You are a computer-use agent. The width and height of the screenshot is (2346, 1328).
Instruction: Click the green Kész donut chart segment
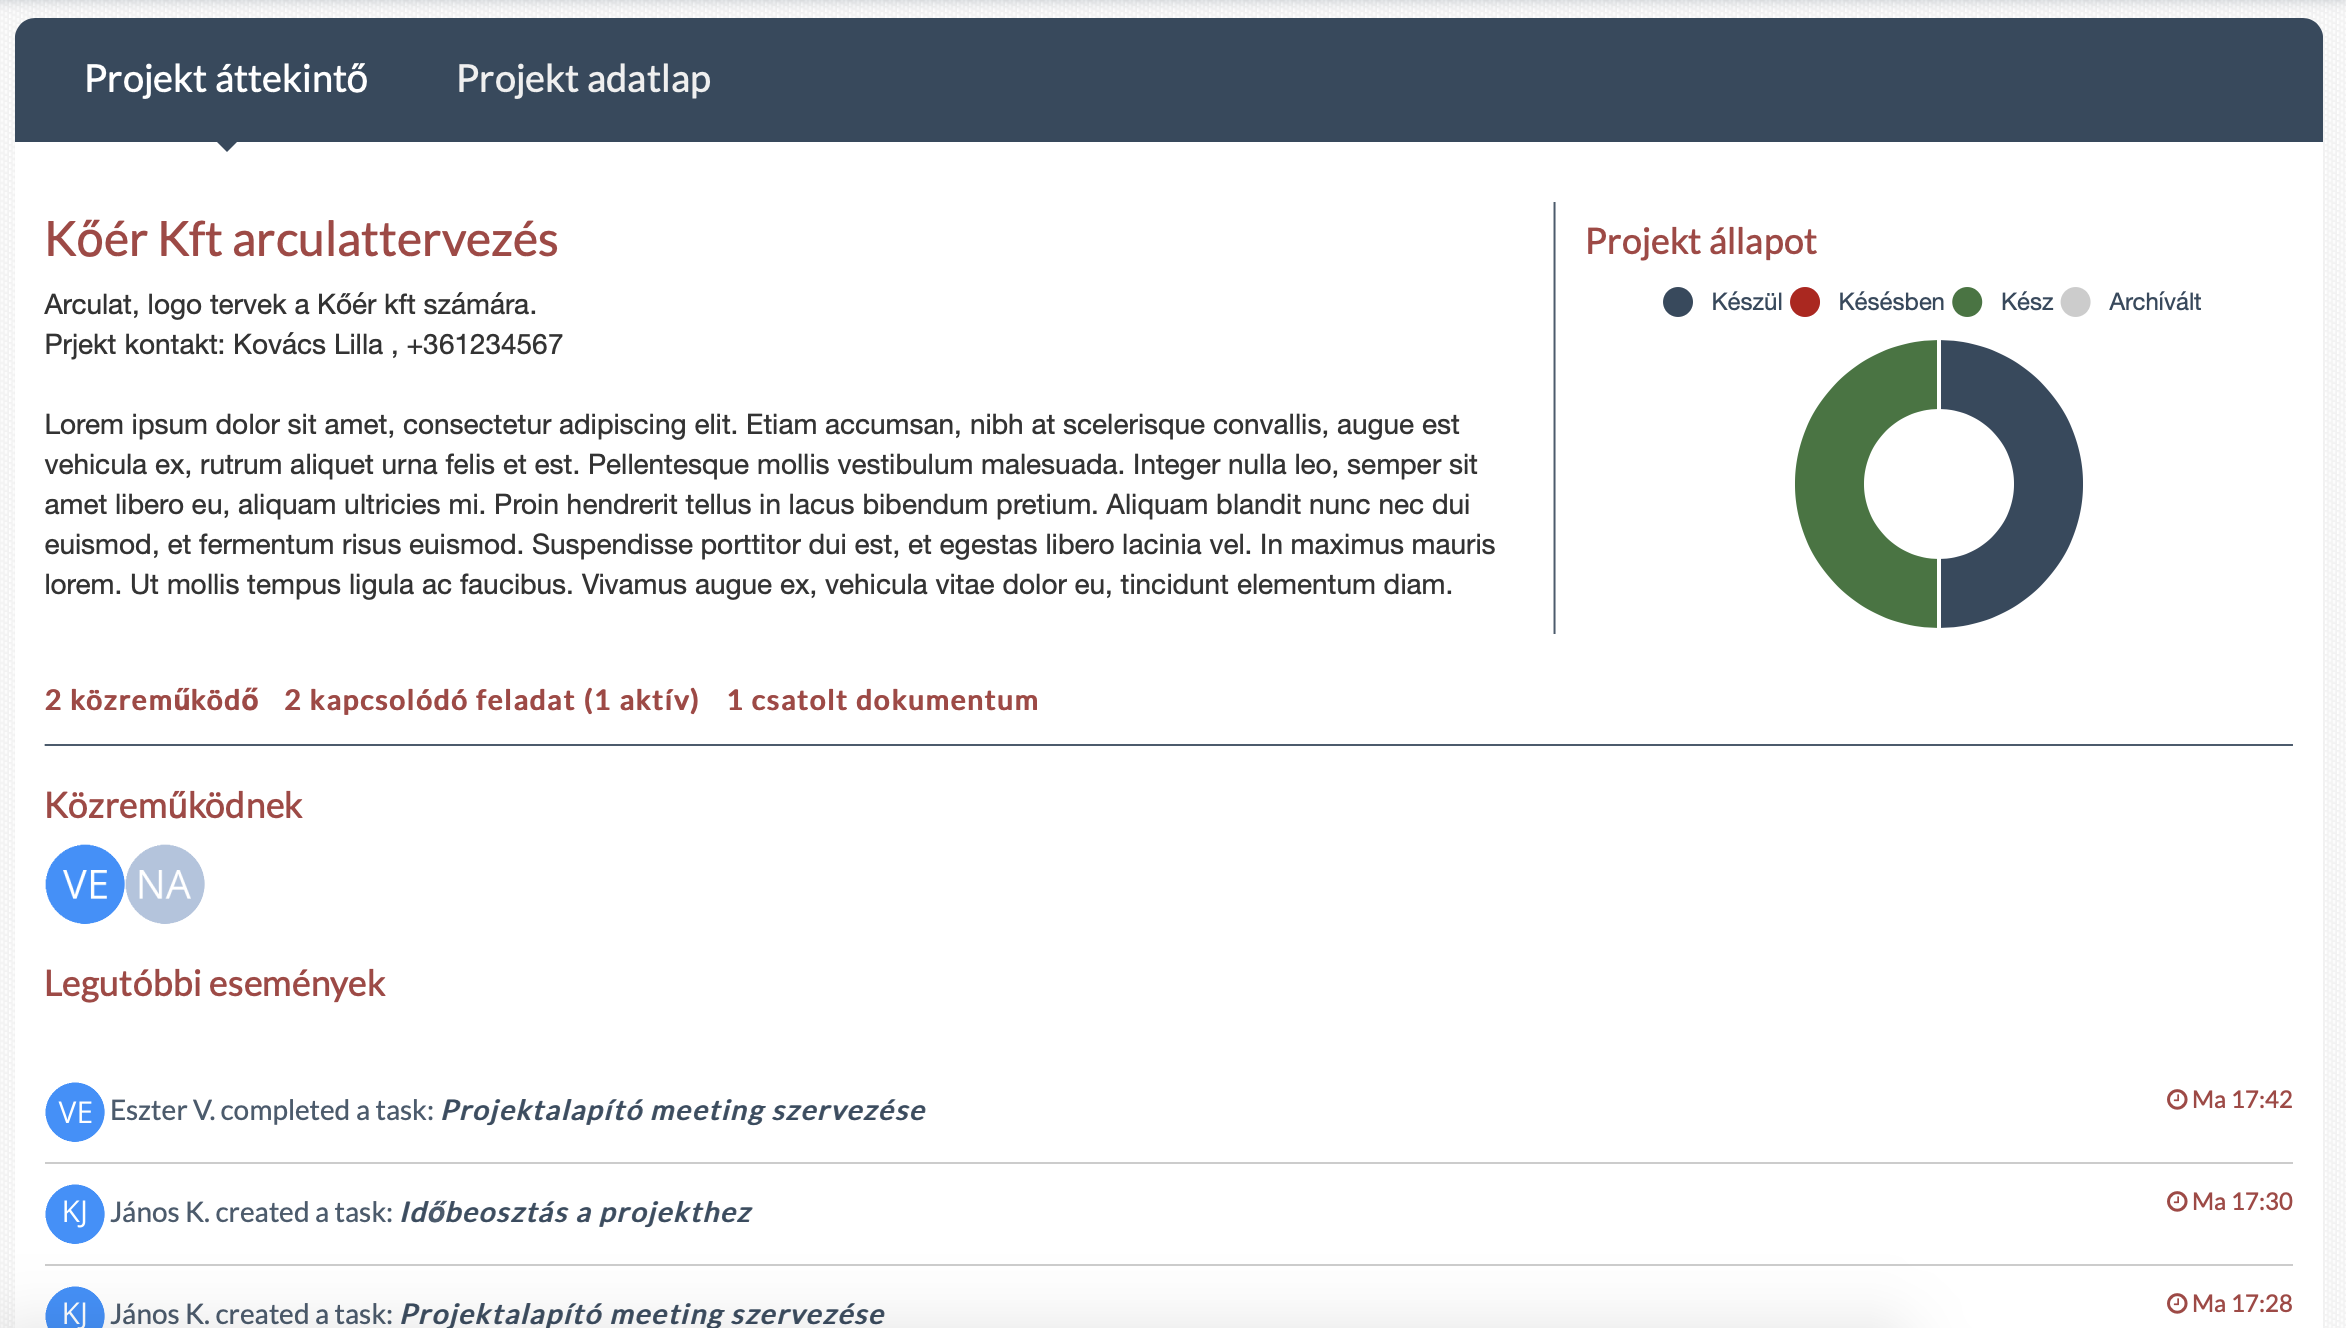[1830, 484]
